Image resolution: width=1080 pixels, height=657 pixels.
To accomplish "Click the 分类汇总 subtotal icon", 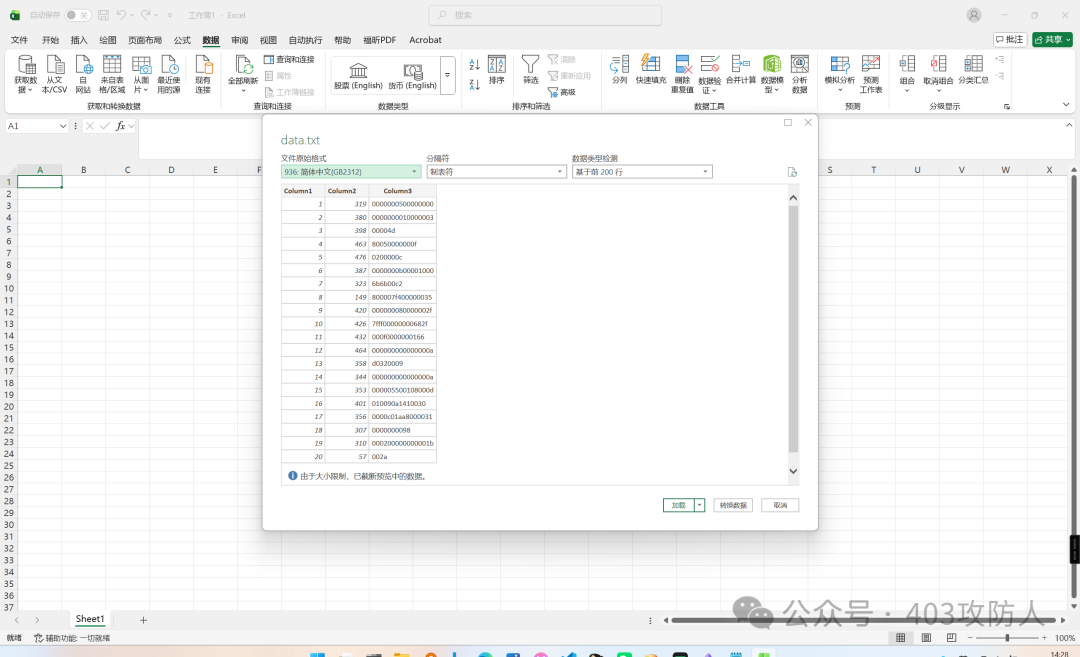I will 973,66.
